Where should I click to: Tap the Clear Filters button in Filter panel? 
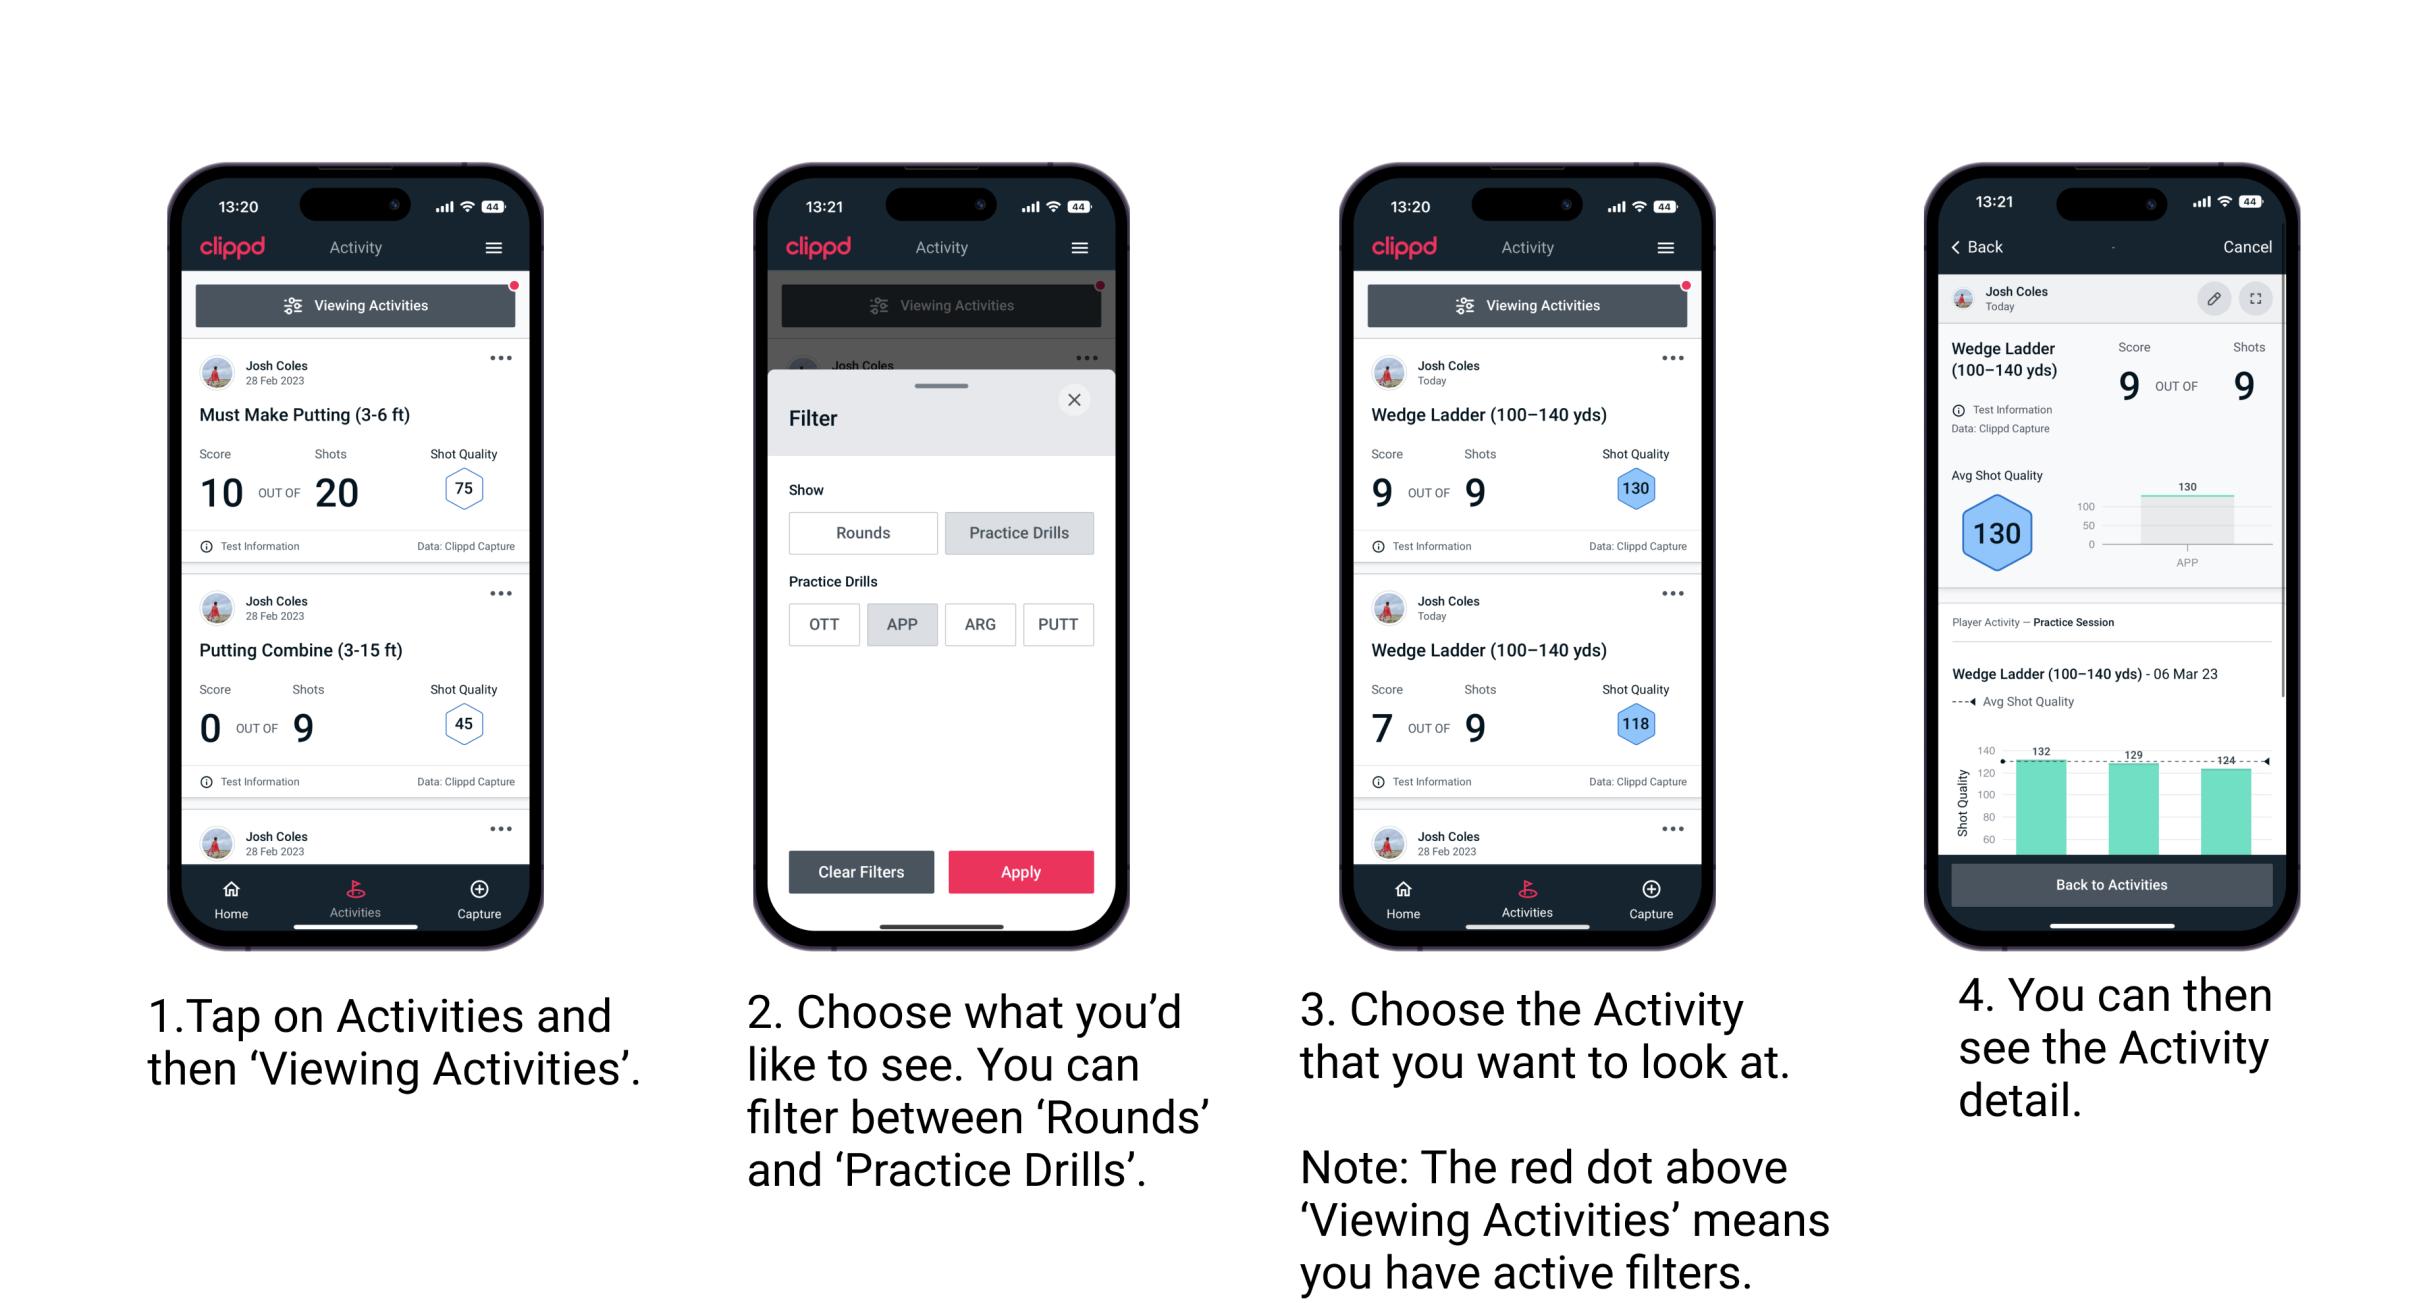click(860, 871)
